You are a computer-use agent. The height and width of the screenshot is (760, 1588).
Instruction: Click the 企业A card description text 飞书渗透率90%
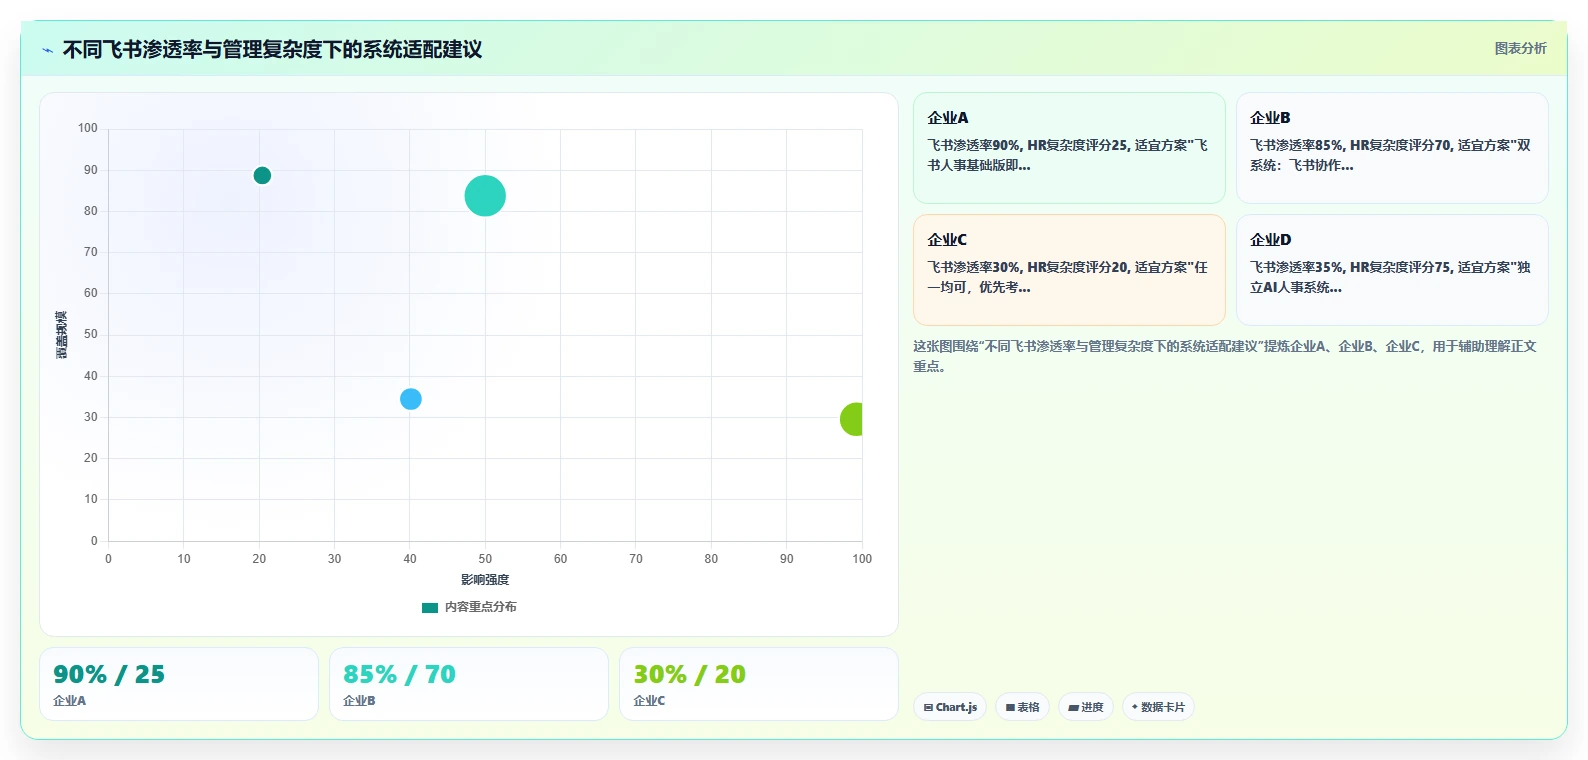[1068, 155]
